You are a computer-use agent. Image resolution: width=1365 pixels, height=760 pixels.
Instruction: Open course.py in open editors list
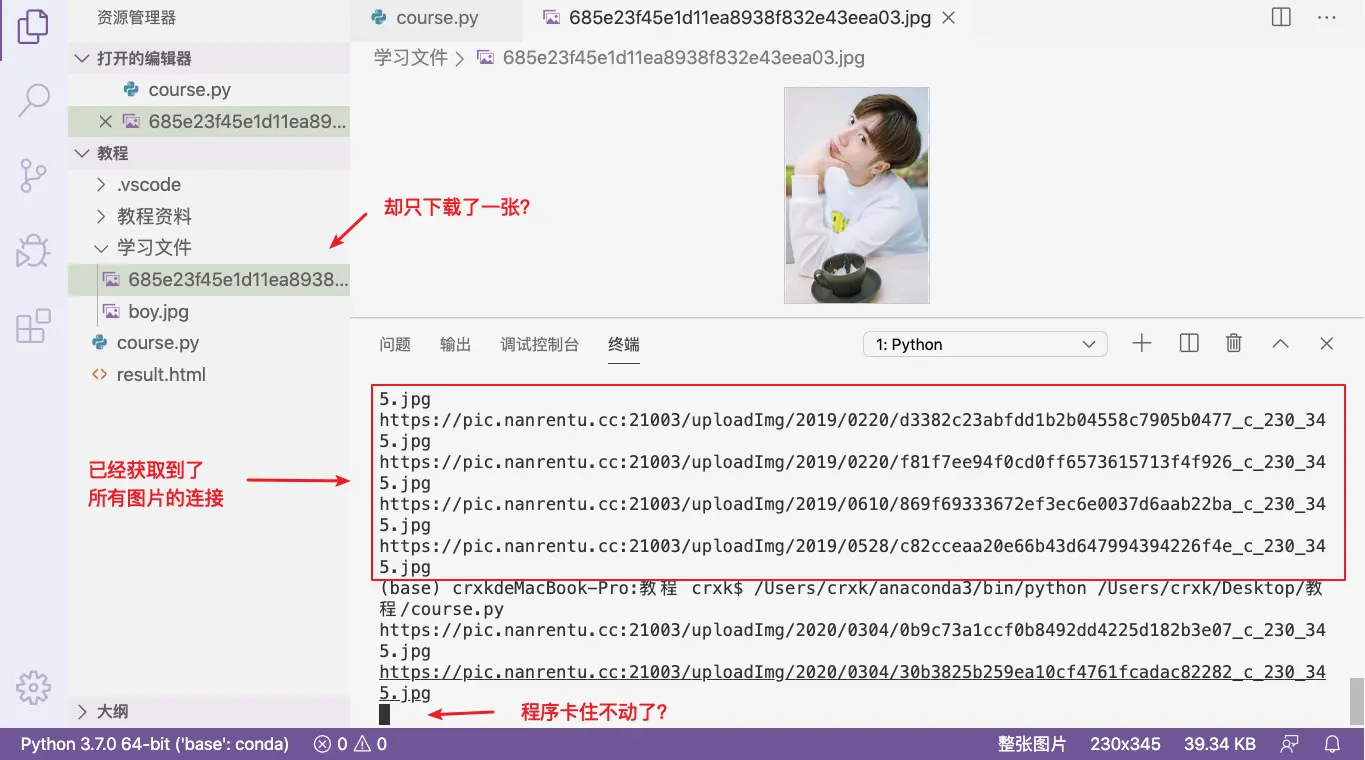pyautogui.click(x=209, y=89)
